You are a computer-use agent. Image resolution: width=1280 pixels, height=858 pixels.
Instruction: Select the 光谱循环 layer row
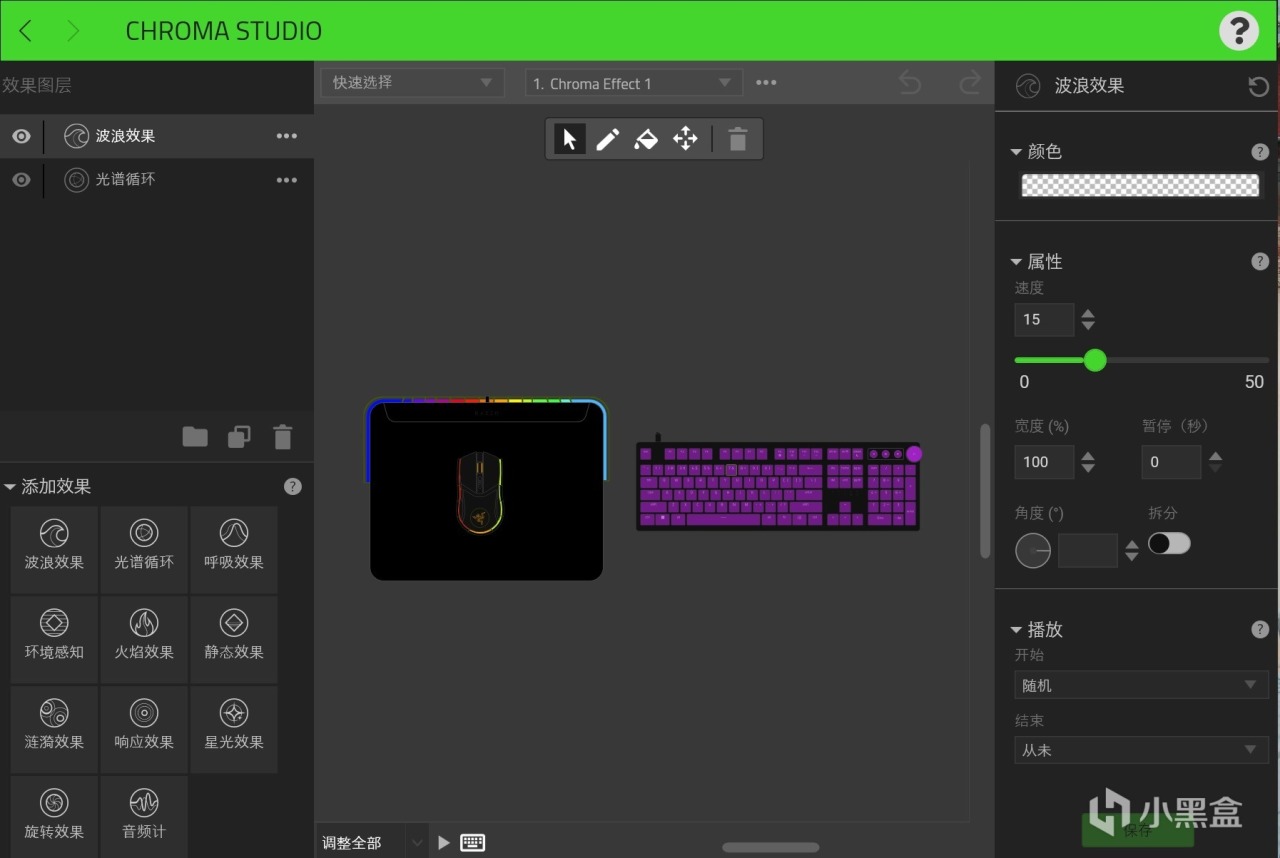157,180
